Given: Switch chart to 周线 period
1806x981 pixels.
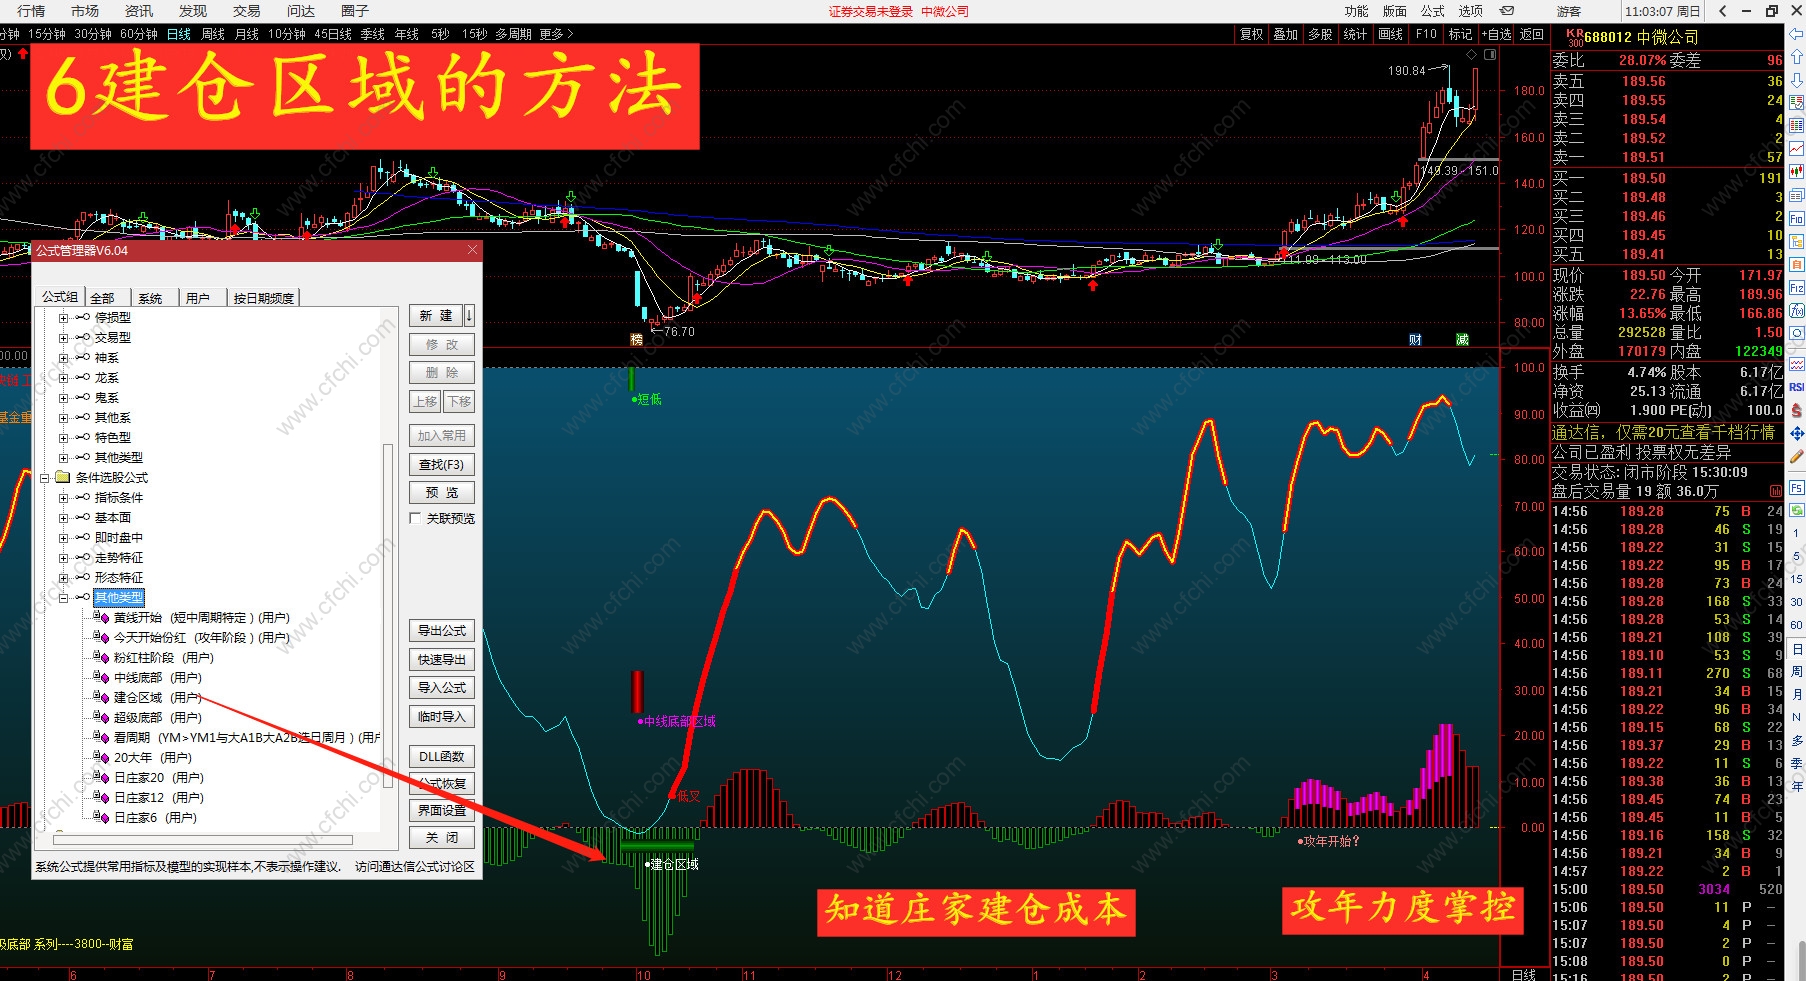Looking at the screenshot, I should coord(213,34).
